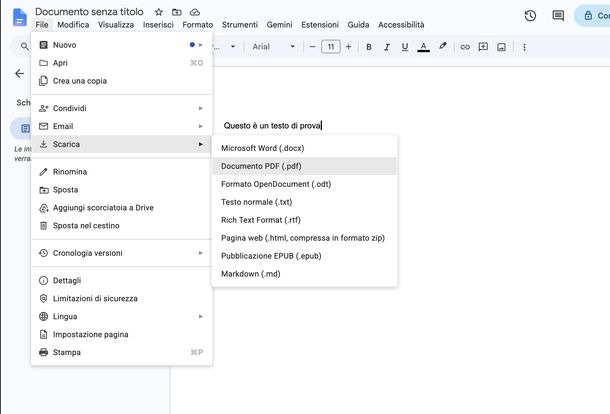Open the text color picker
The width and height of the screenshot is (610, 414).
[x=423, y=47]
